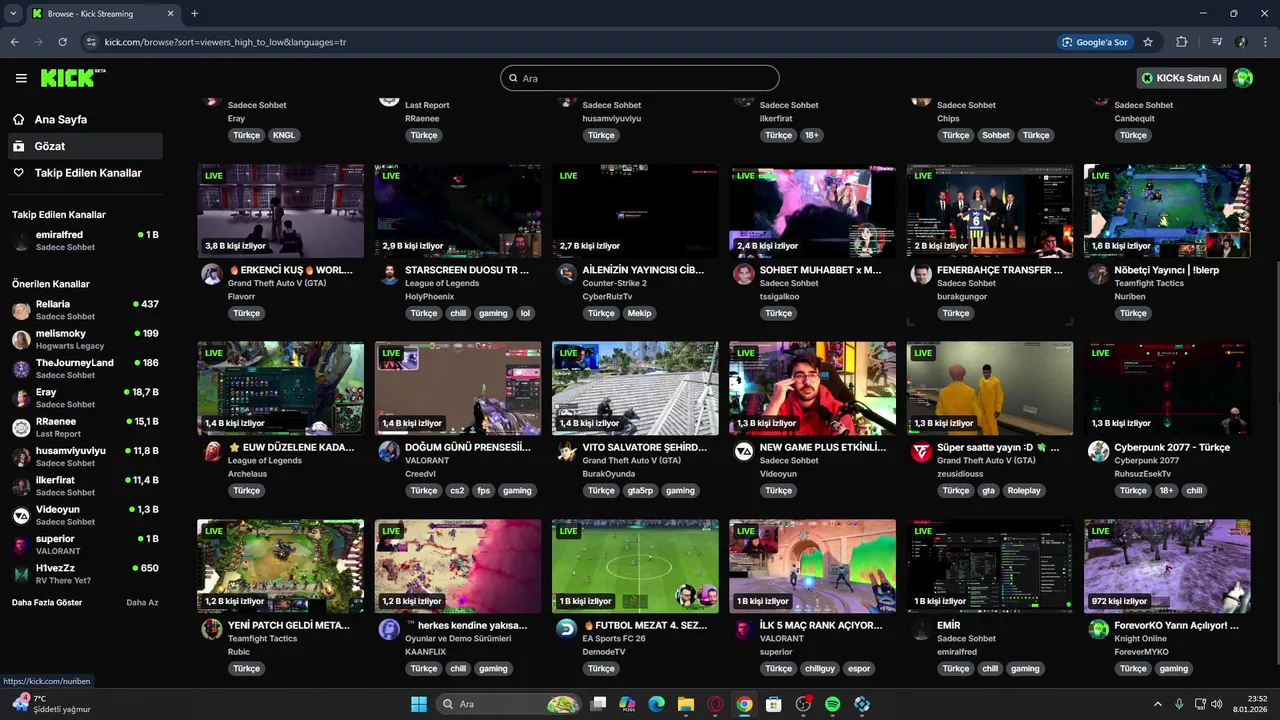Open HolyPhoenix channel avatar
This screenshot has height=720, width=1280.
pos(389,274)
